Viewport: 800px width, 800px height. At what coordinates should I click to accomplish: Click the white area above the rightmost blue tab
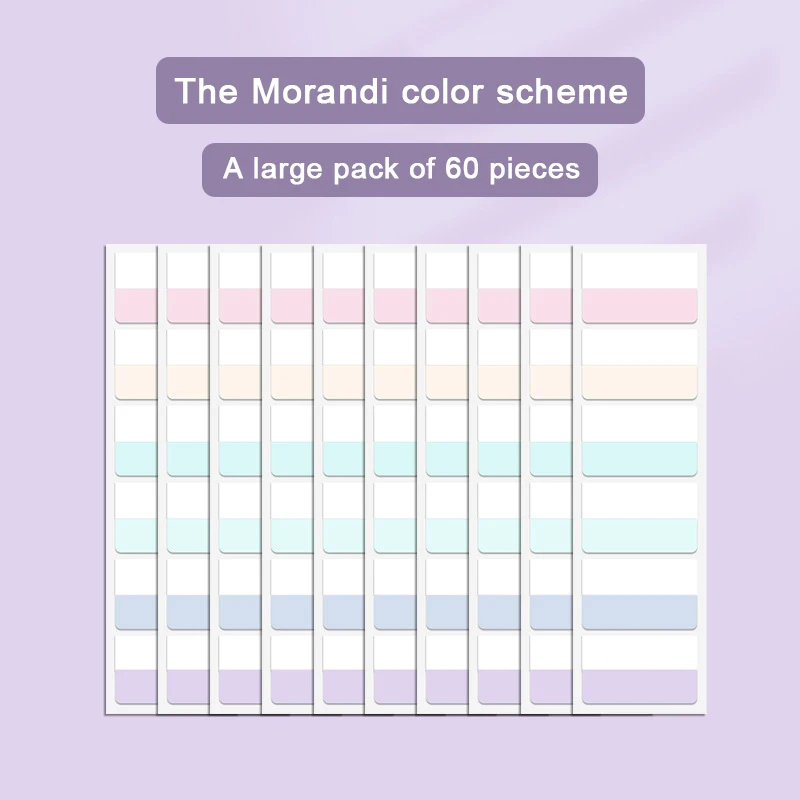click(x=639, y=576)
